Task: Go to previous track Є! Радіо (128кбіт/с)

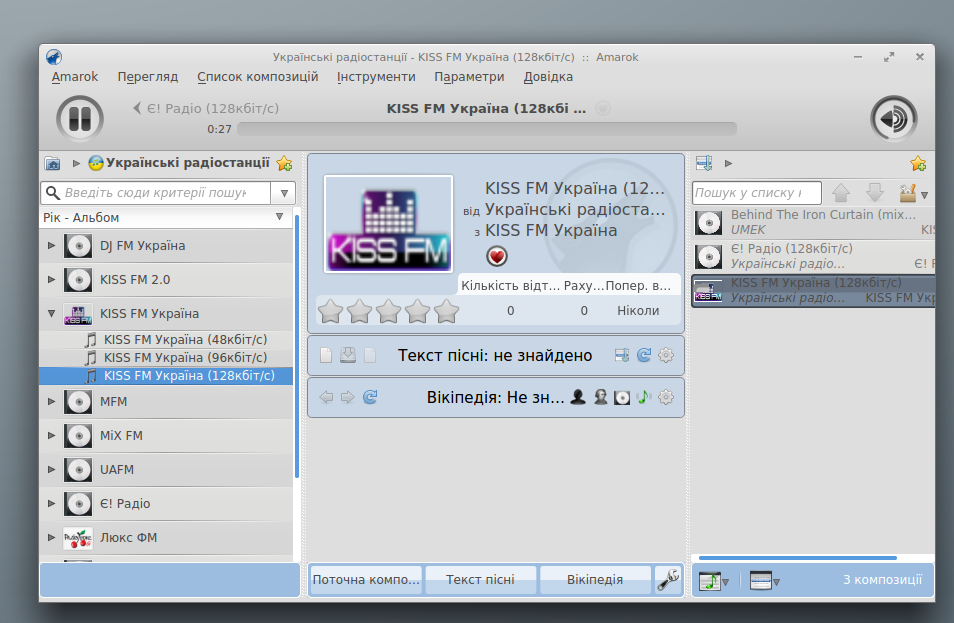Action: tap(206, 108)
